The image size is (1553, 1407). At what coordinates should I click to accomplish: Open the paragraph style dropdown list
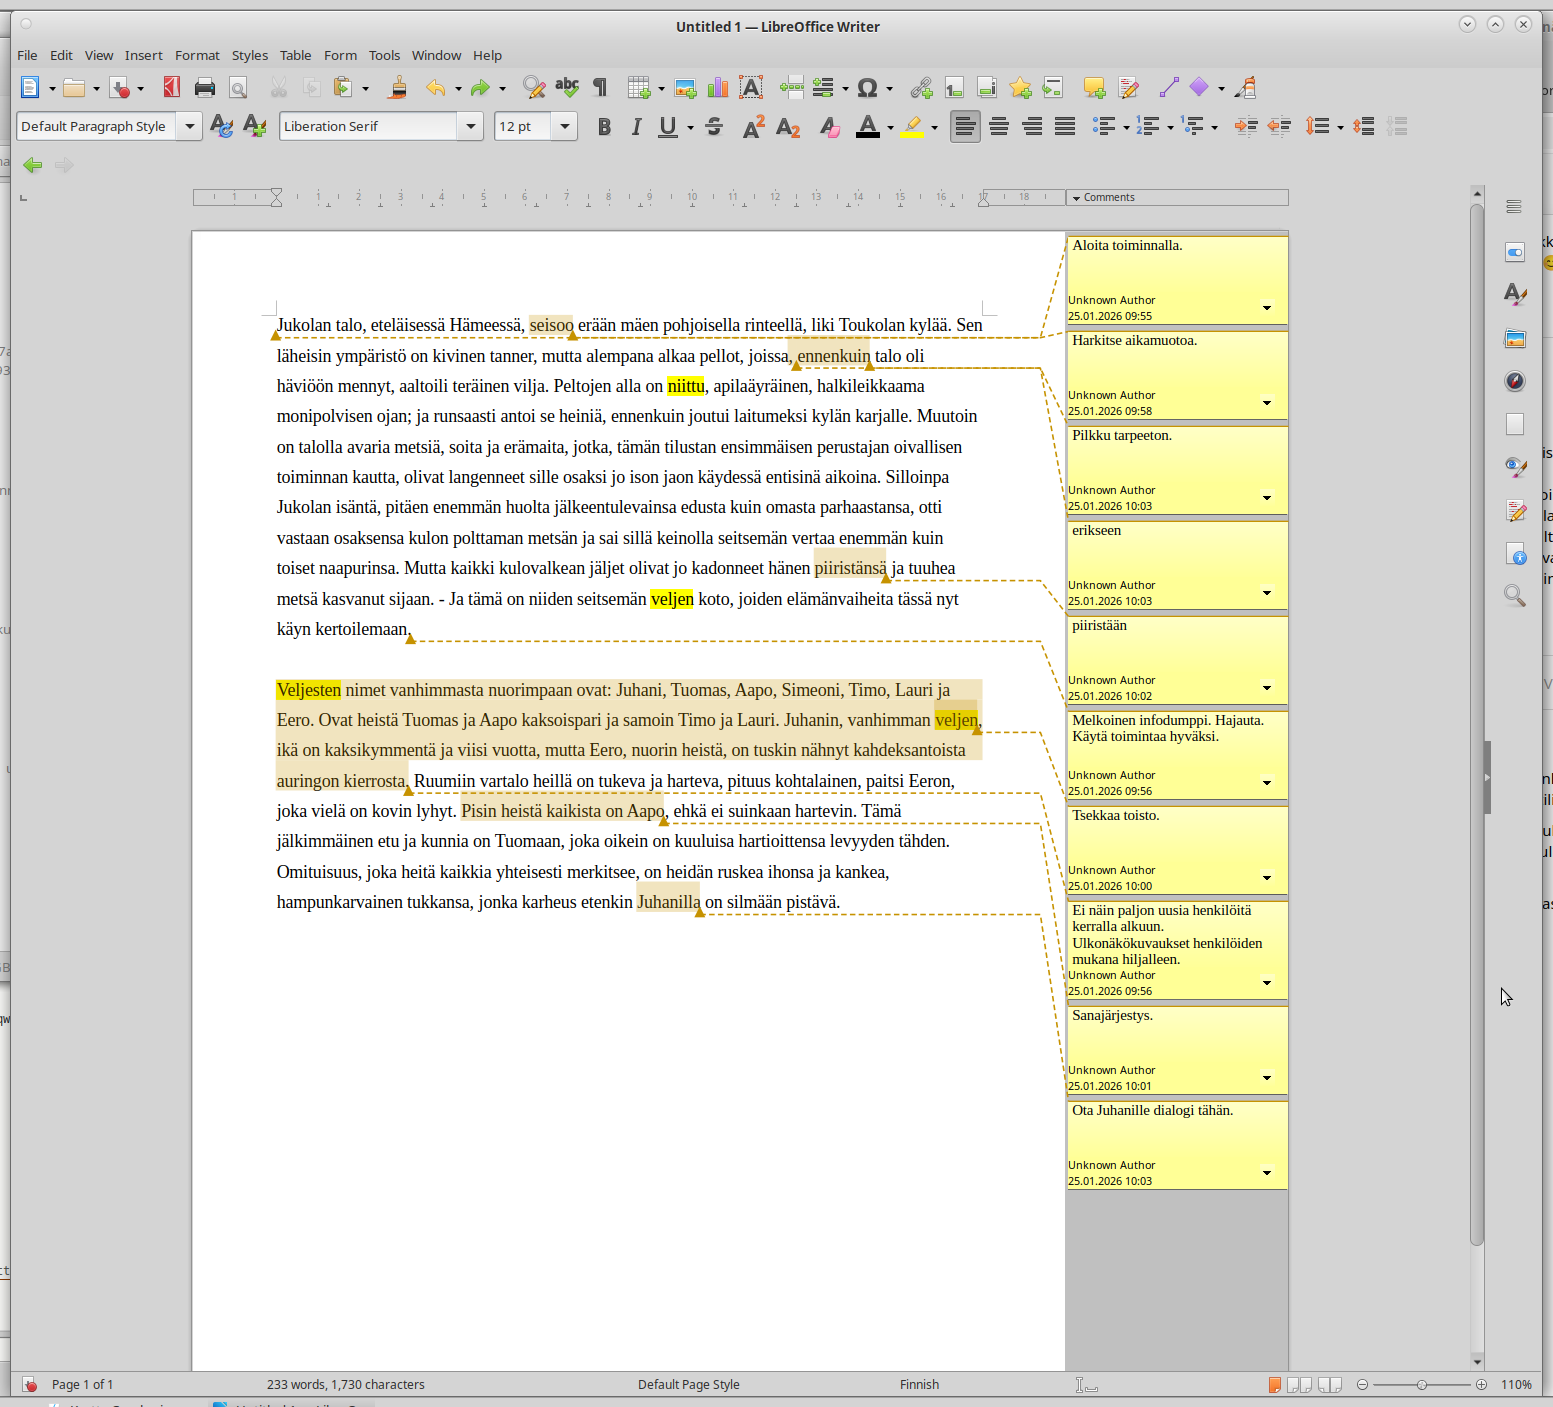(x=189, y=127)
